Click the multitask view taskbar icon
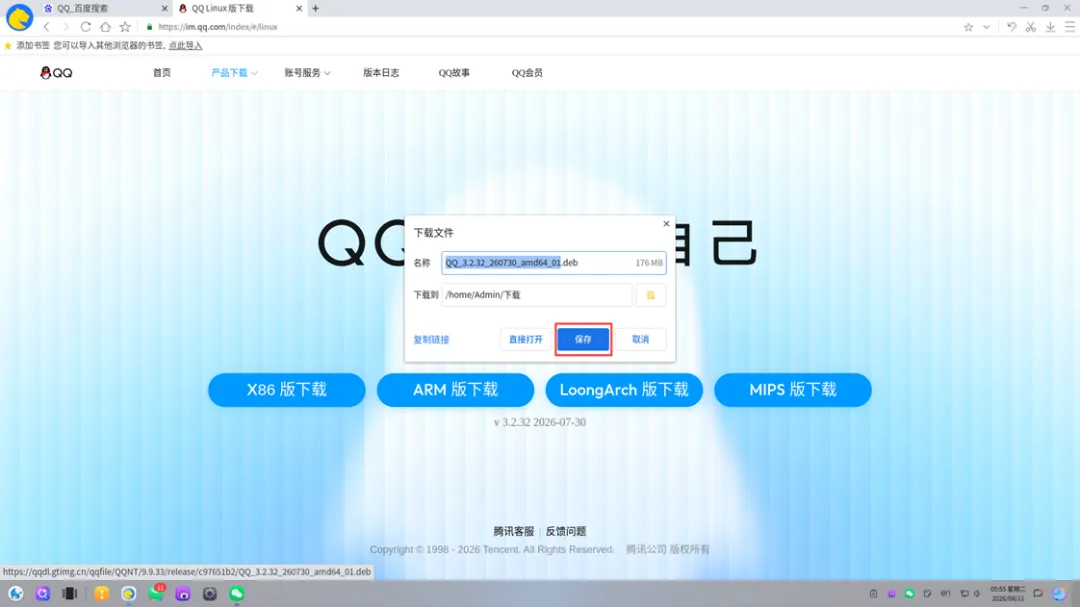The height and width of the screenshot is (607, 1080). pyautogui.click(x=70, y=593)
